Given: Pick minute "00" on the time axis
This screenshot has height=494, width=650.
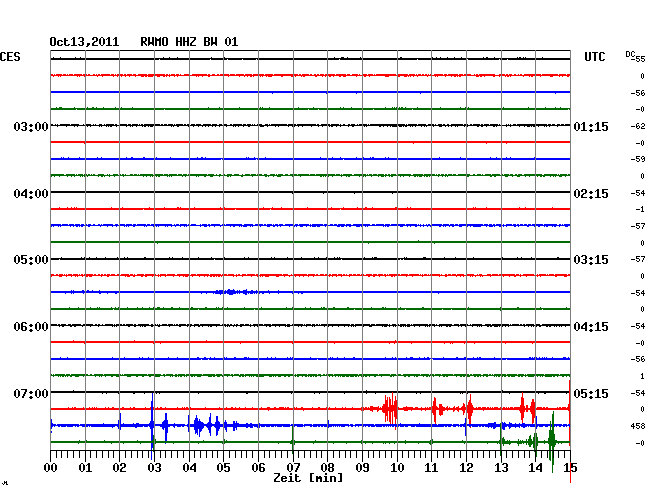Looking at the screenshot, I should (51, 468).
